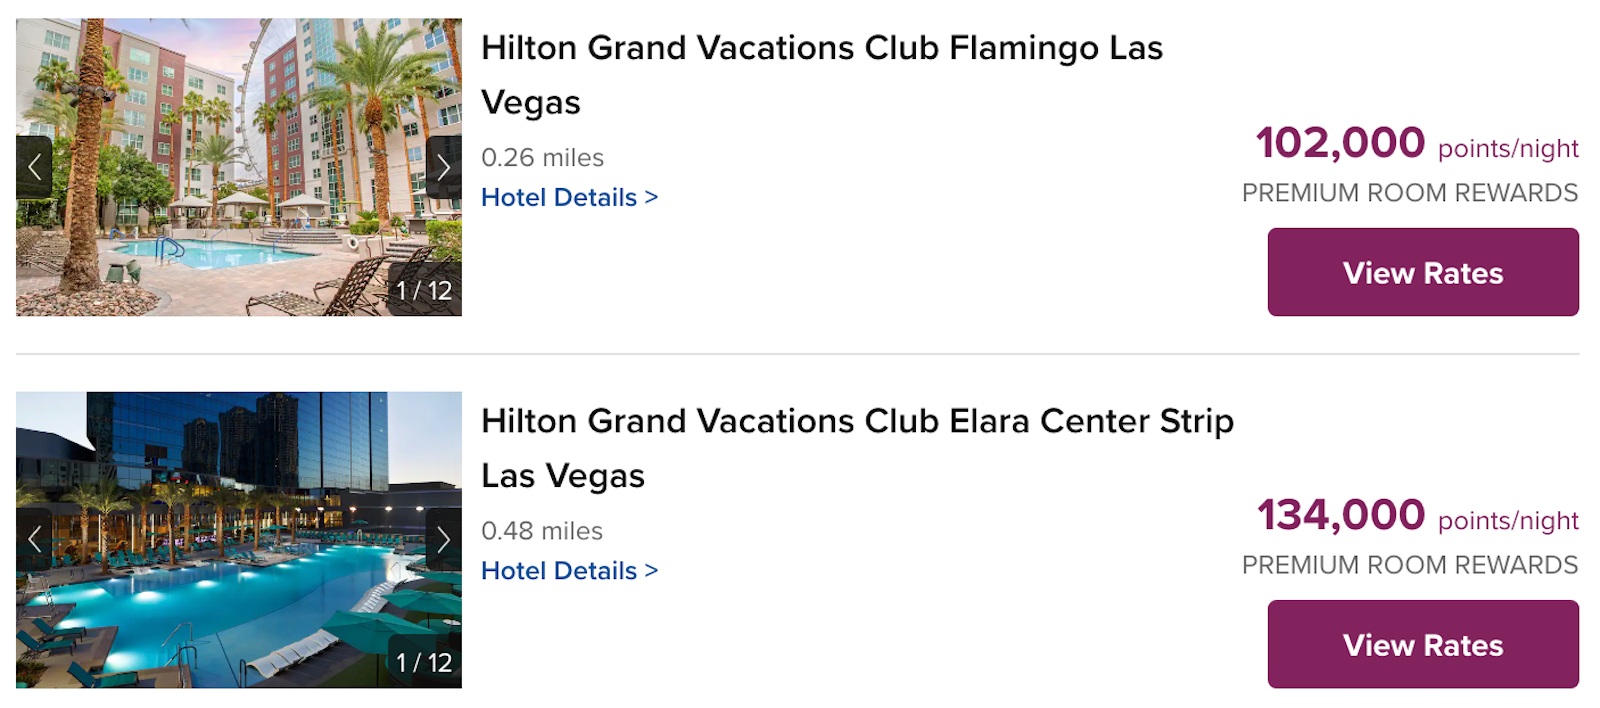Click the 134,000 points per night price

[1340, 516]
